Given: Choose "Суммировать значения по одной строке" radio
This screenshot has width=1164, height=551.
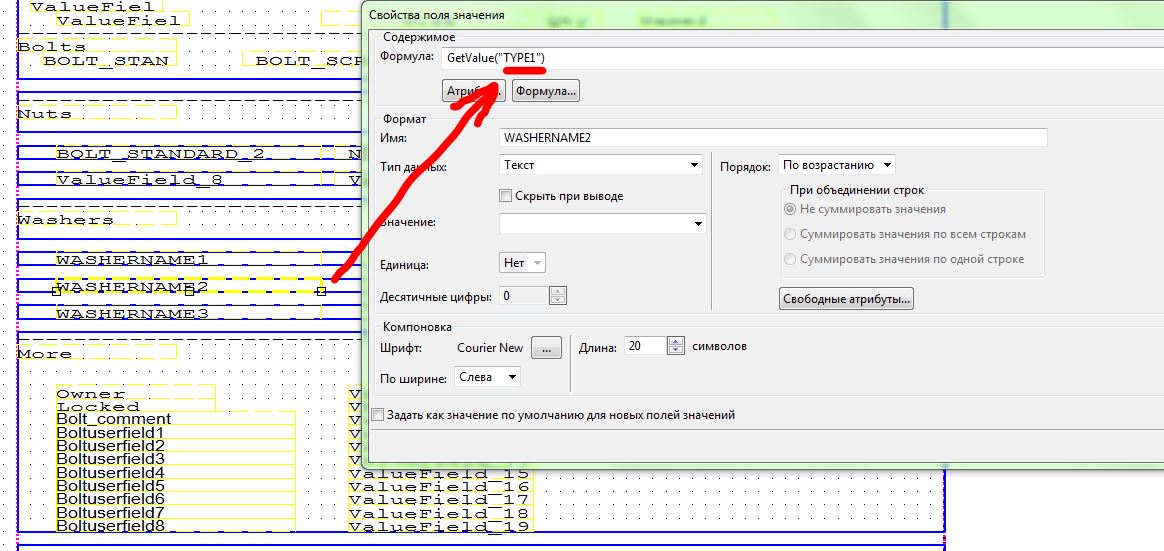Looking at the screenshot, I should (791, 259).
